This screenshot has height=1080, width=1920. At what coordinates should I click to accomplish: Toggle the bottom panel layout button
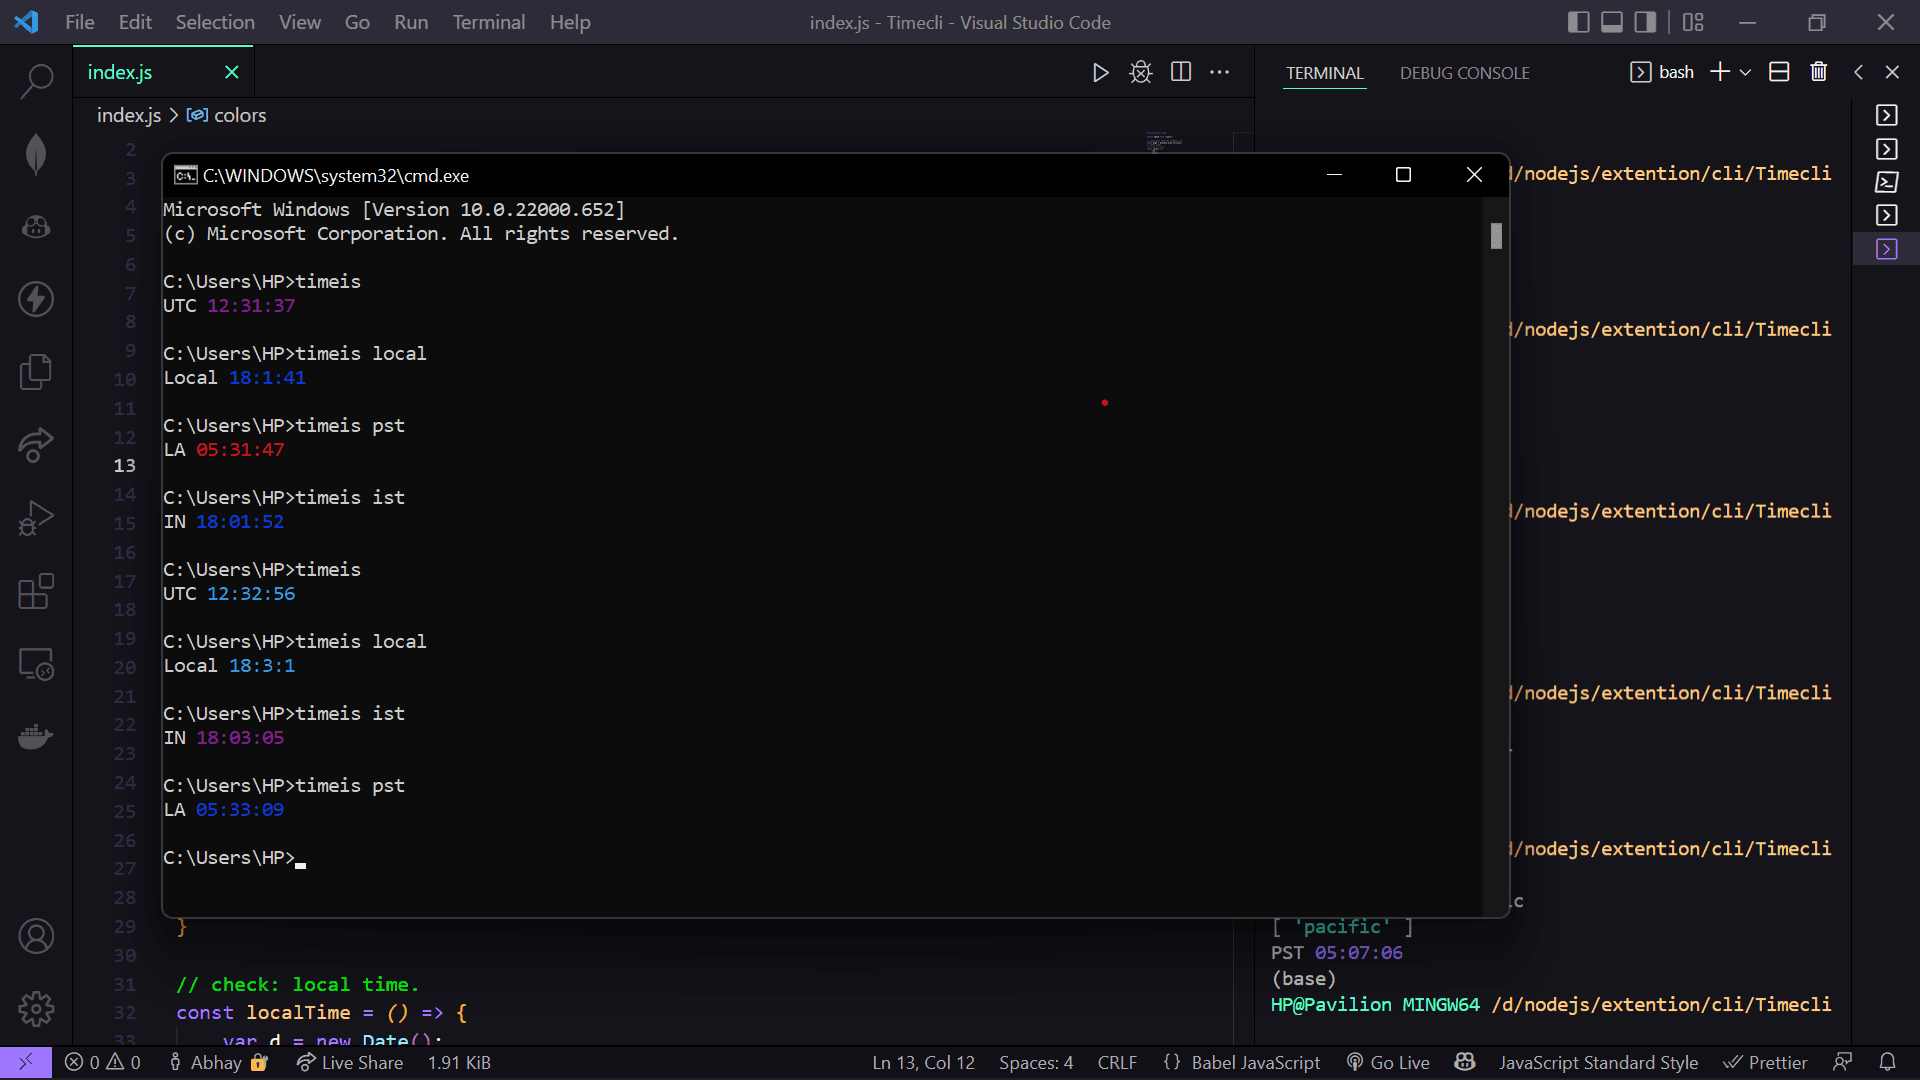pos(1612,22)
